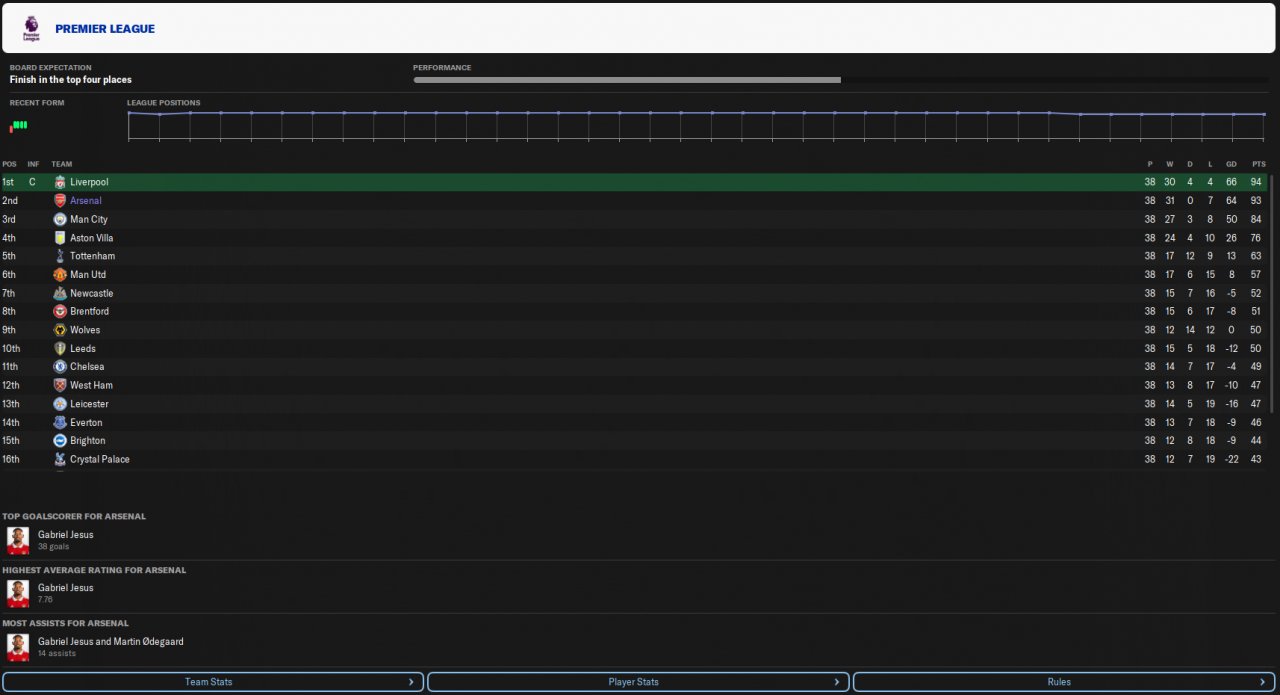1280x695 pixels.
Task: Click Liverpool's 94 points value
Action: [x=1256, y=182]
